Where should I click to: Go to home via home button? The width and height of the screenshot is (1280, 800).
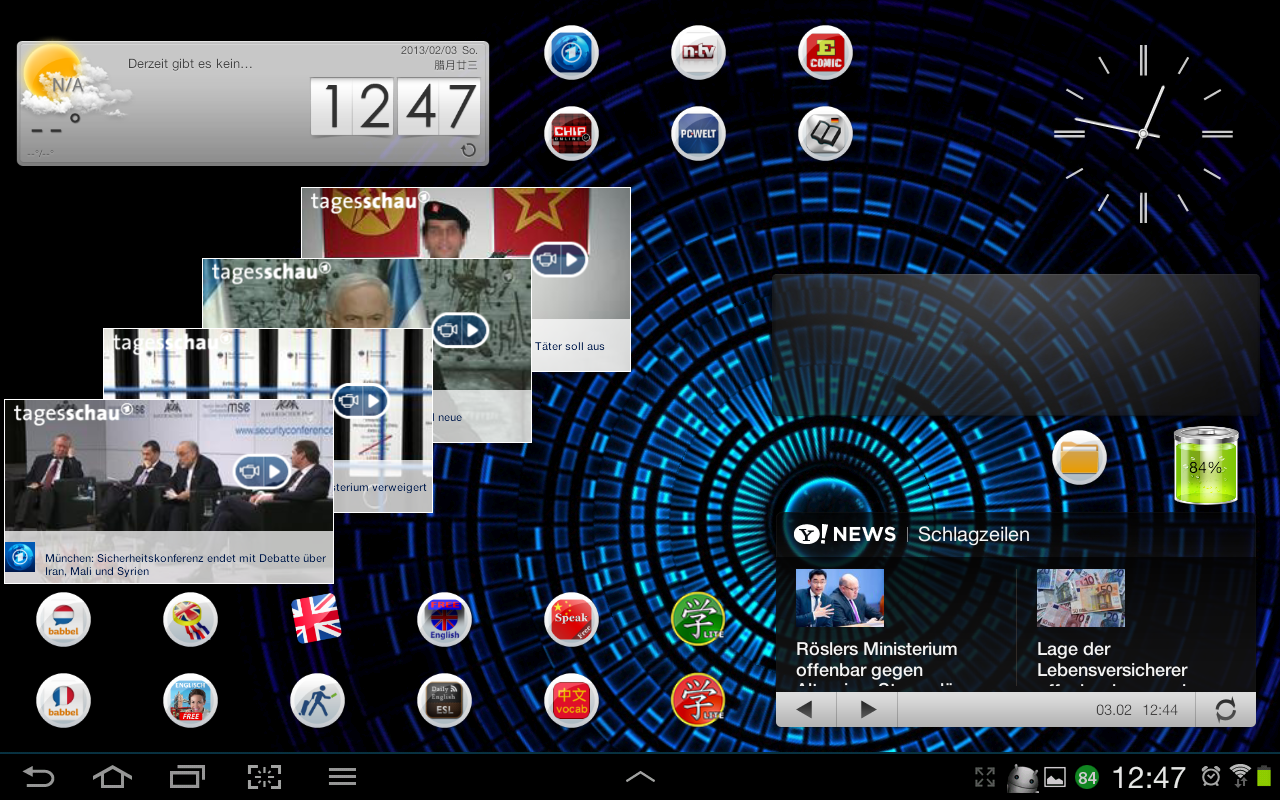click(x=112, y=776)
